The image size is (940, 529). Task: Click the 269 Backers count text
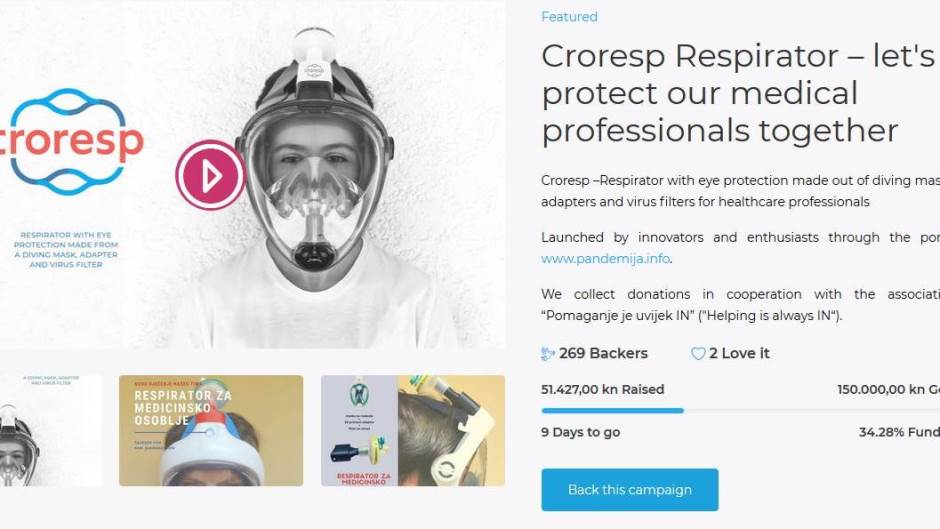[x=603, y=354]
